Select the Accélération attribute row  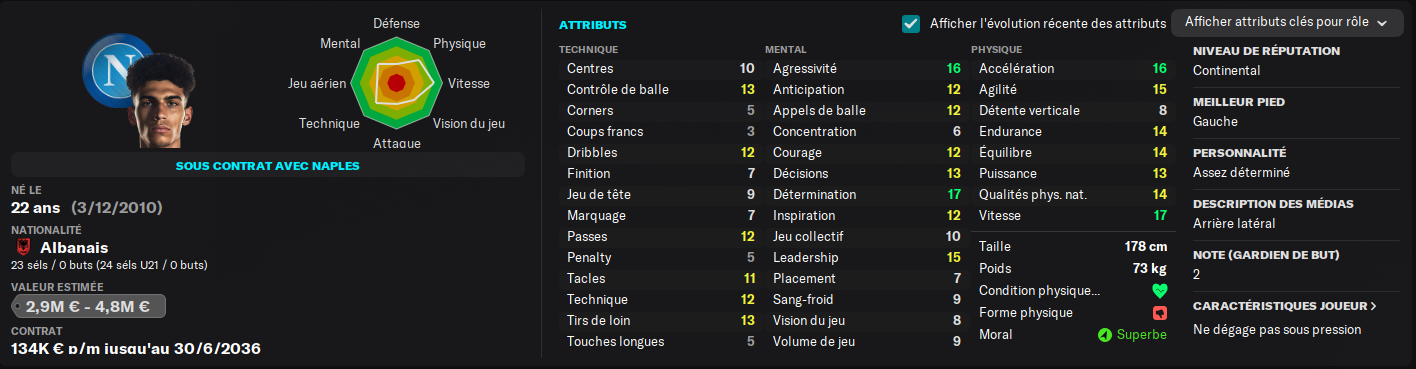[x=1073, y=68]
